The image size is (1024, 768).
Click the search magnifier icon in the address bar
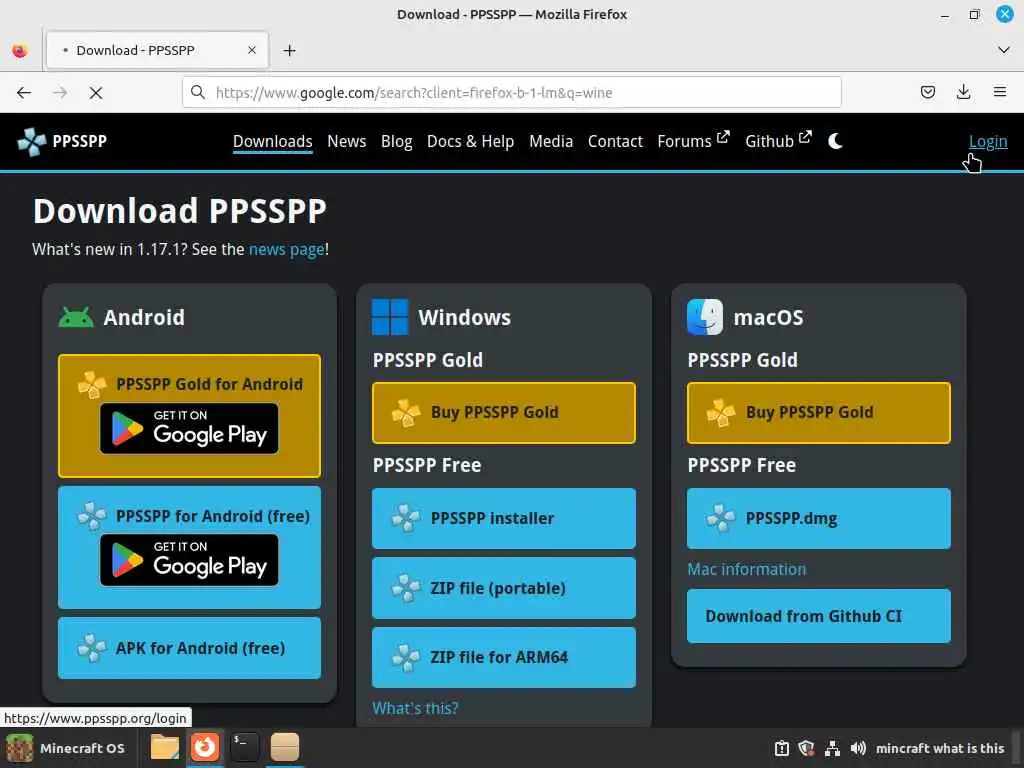[x=198, y=92]
